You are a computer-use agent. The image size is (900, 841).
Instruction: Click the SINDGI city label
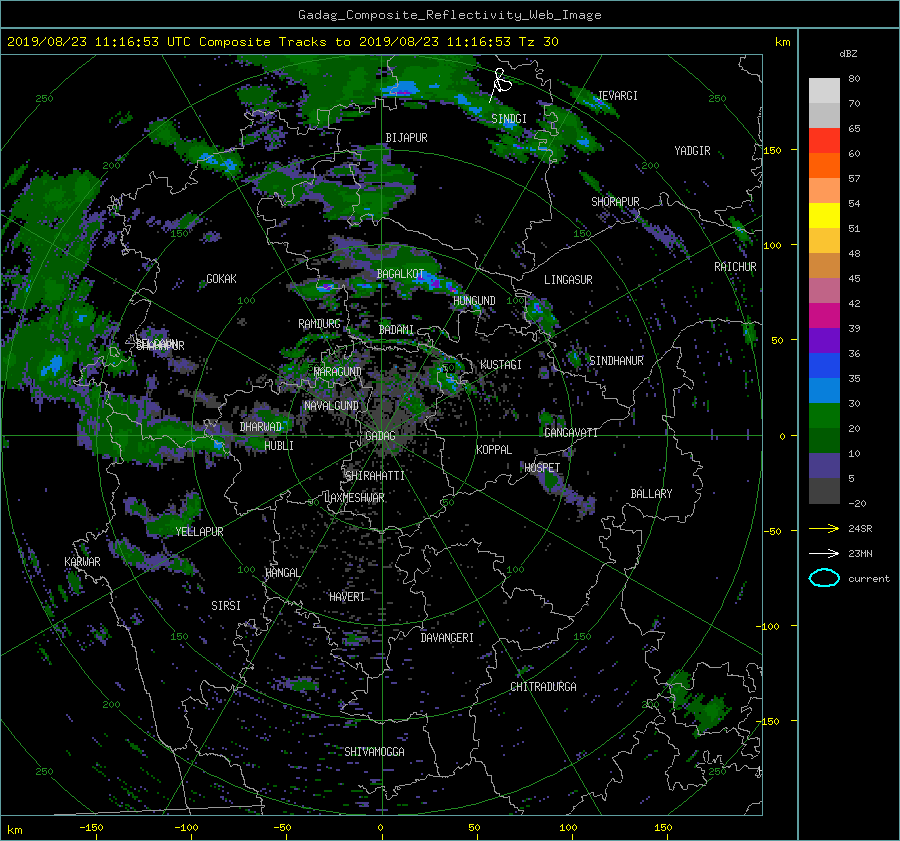(x=509, y=119)
